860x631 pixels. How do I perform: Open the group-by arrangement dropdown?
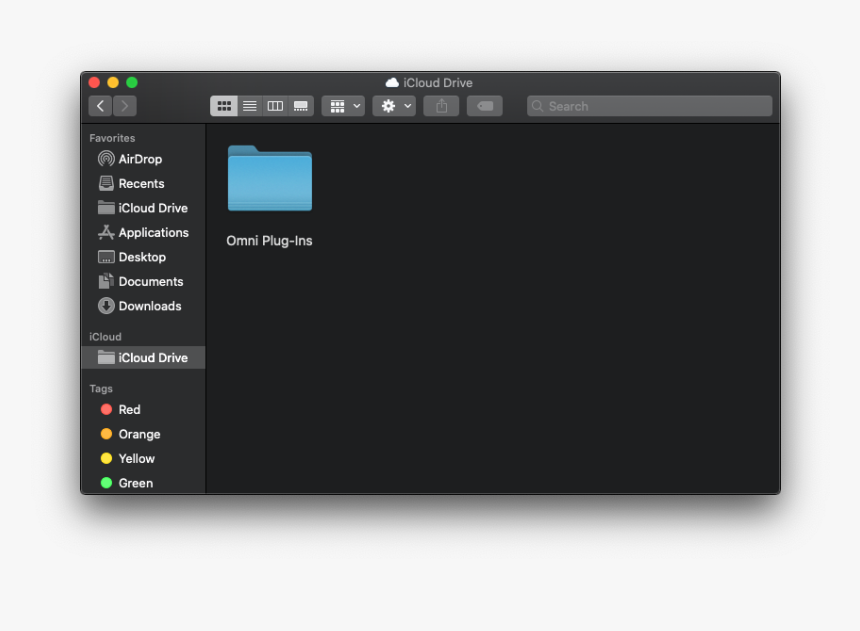pos(343,106)
